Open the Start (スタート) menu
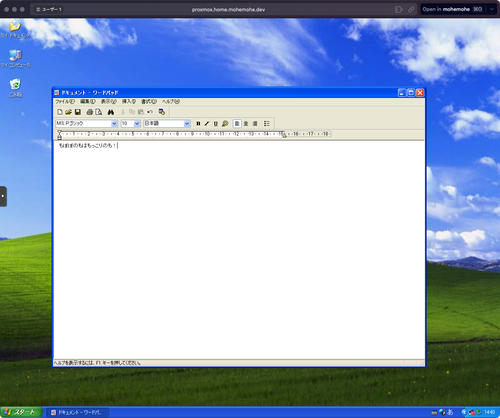The height and width of the screenshot is (418, 500). pyautogui.click(x=21, y=412)
